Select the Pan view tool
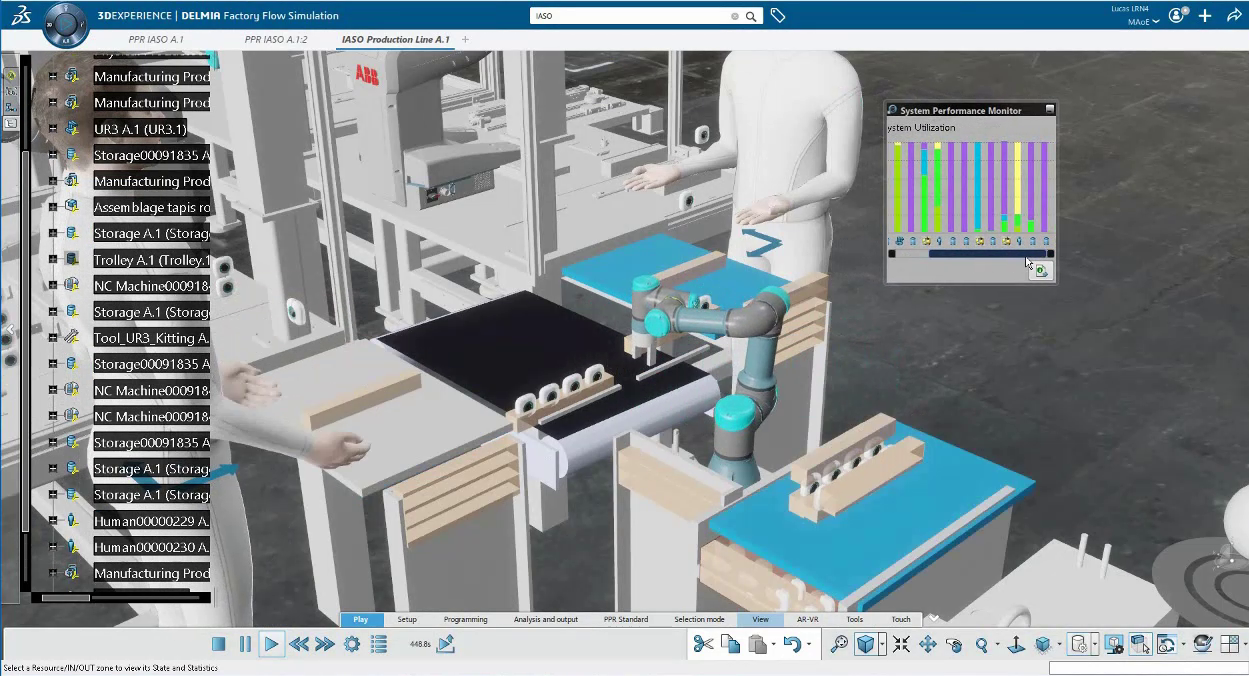1249x676 pixels. (927, 645)
